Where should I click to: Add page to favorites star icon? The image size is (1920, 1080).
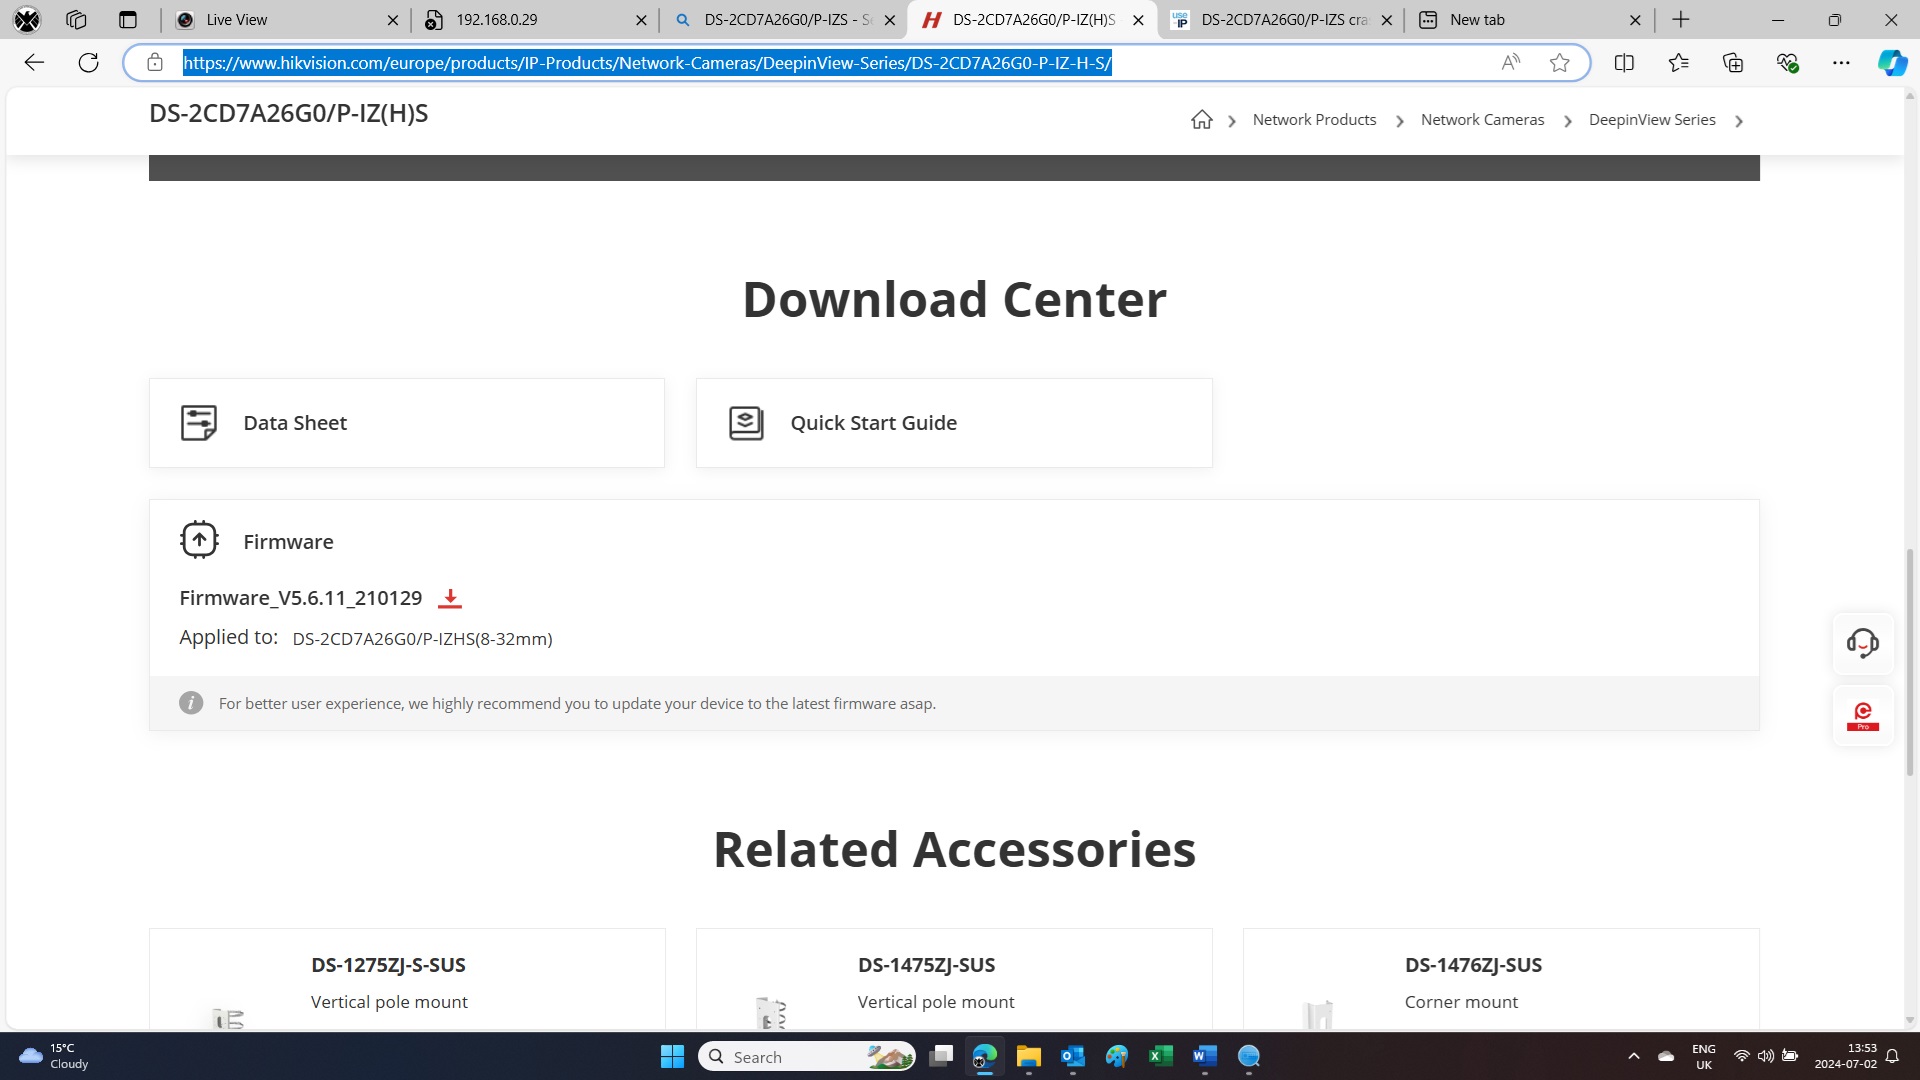tap(1559, 63)
